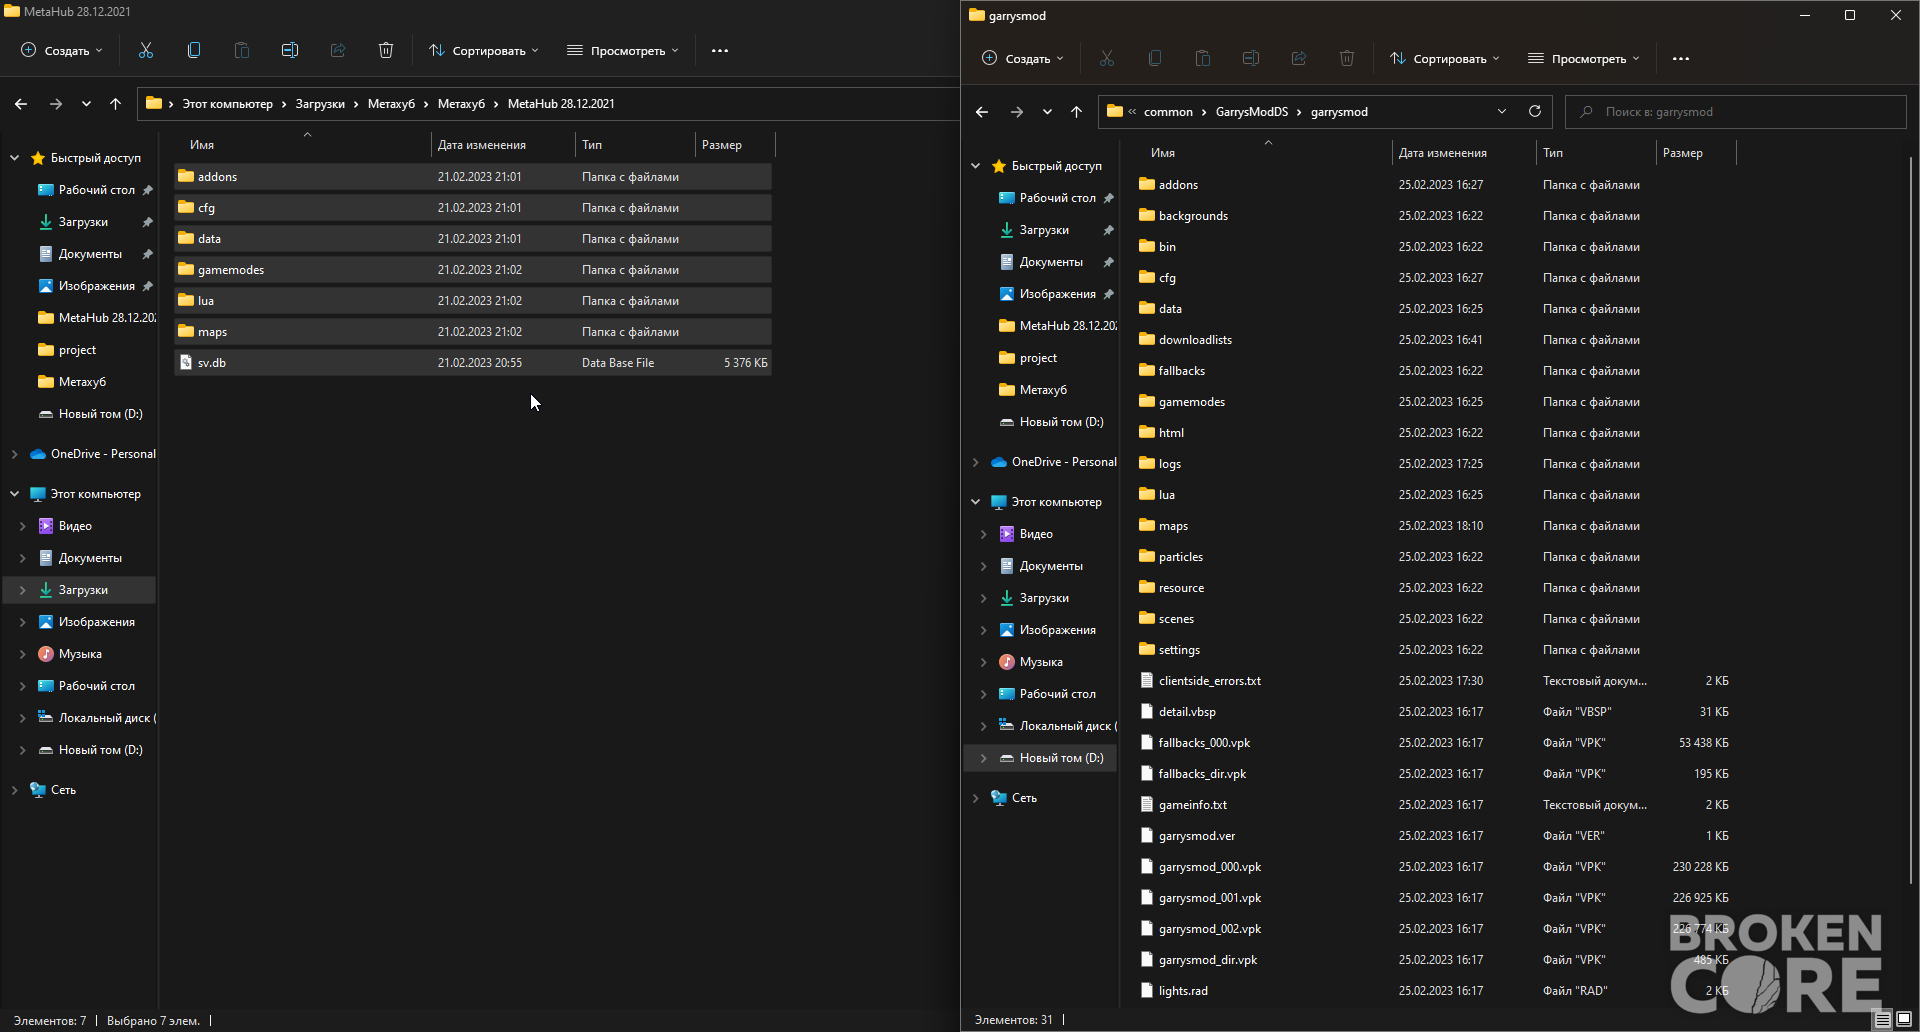The image size is (1920, 1032).
Task: Go up one folder level in MetaHub window
Action: 116,103
